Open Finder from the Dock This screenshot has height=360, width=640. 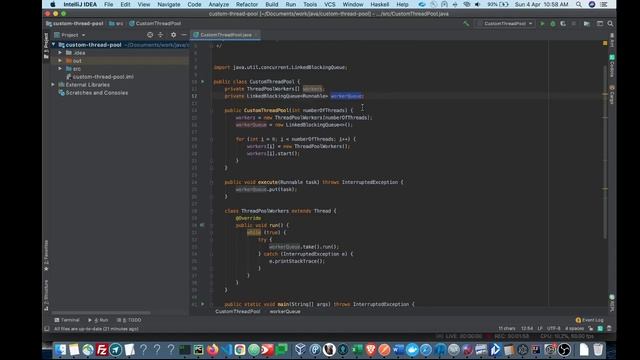(x=60, y=350)
